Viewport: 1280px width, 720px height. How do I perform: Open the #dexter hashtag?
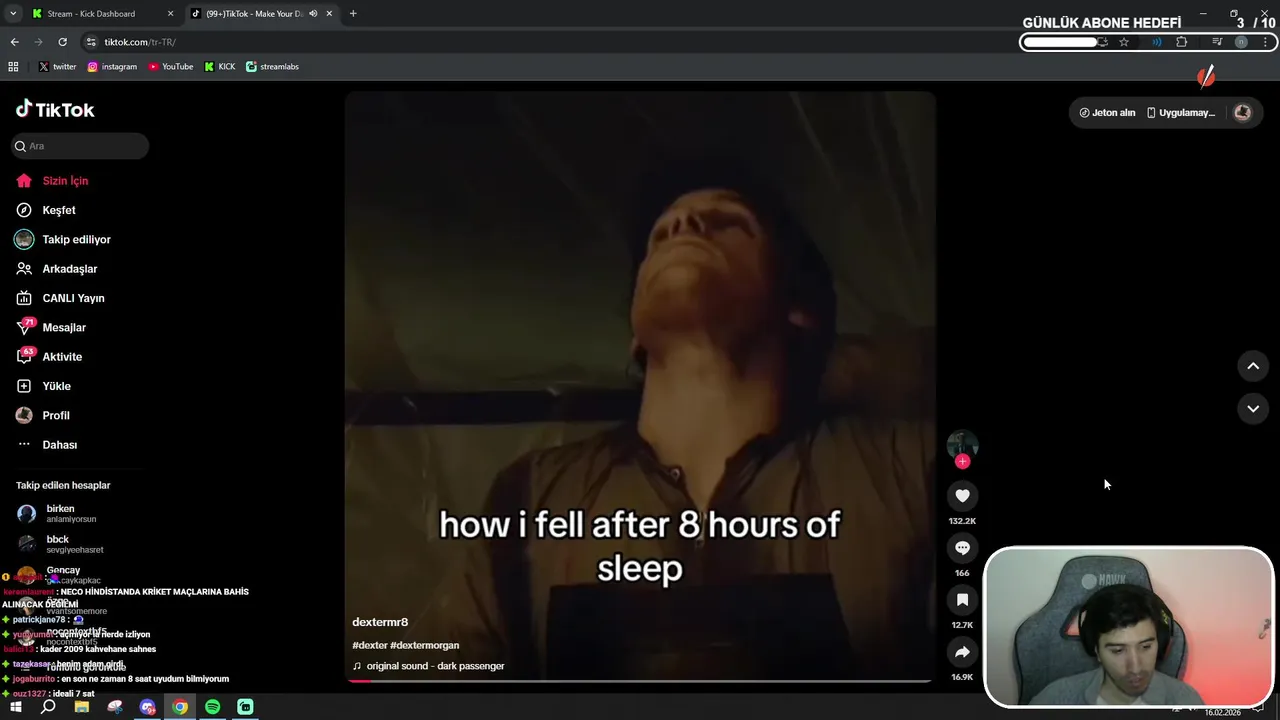(x=369, y=645)
